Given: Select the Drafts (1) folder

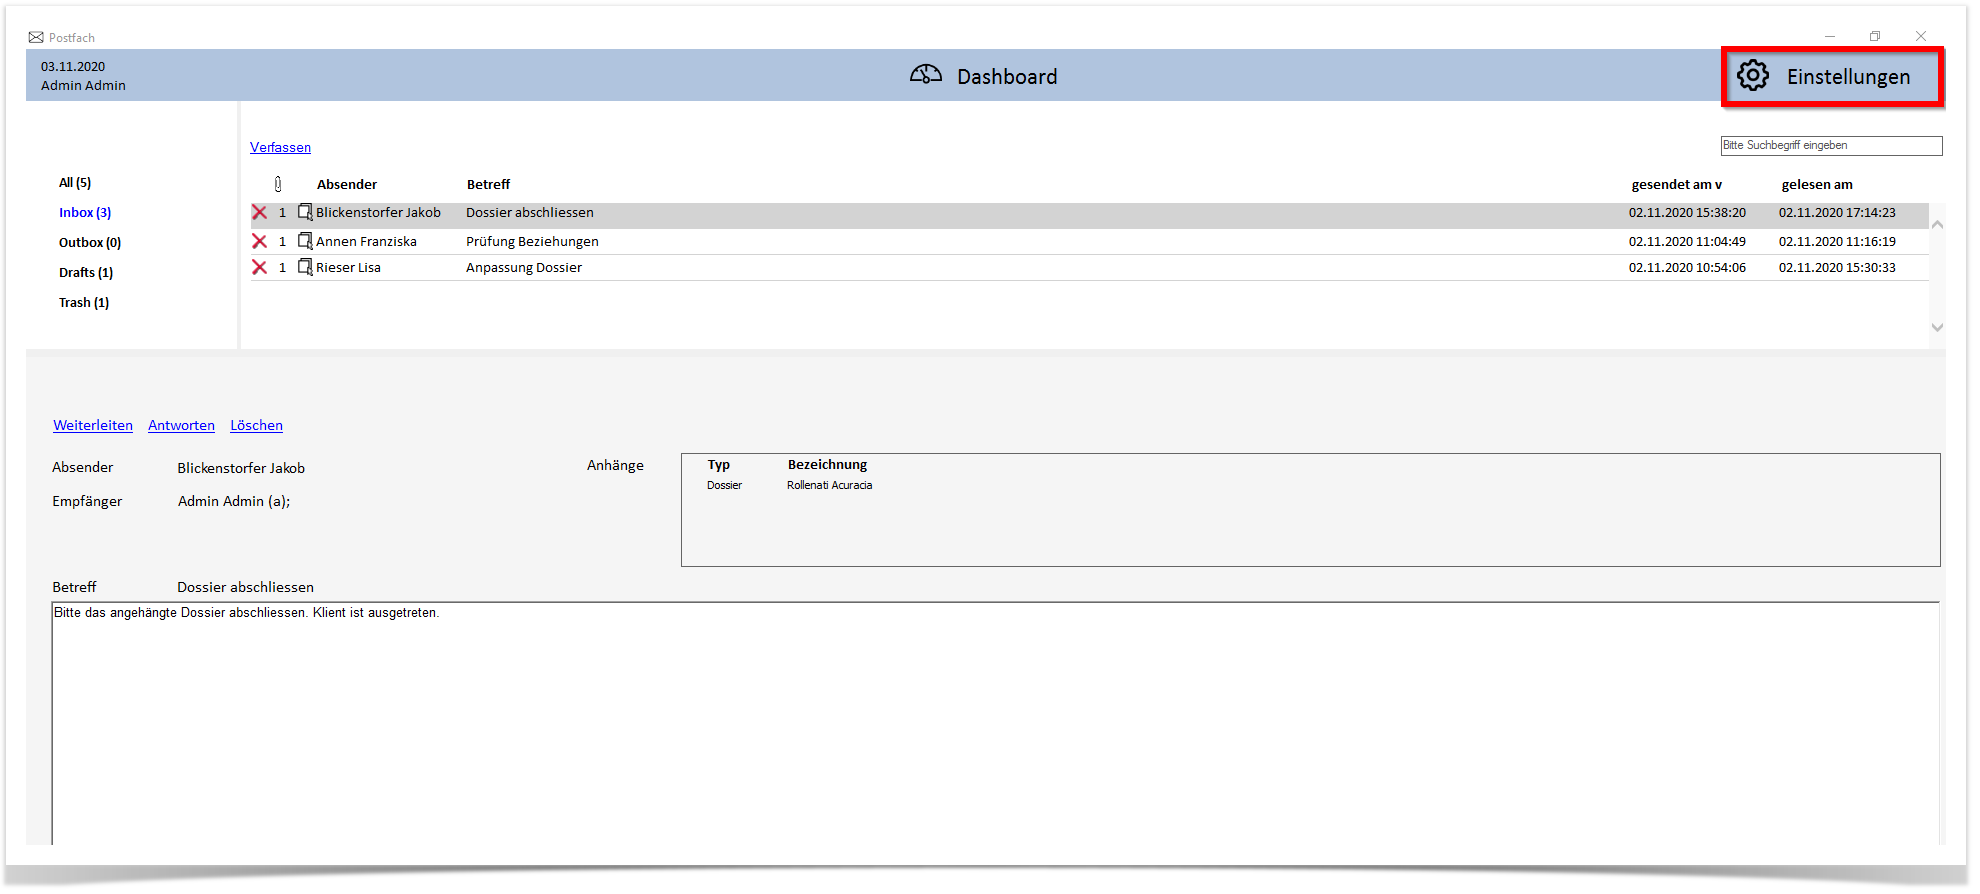Looking at the screenshot, I should tap(86, 273).
